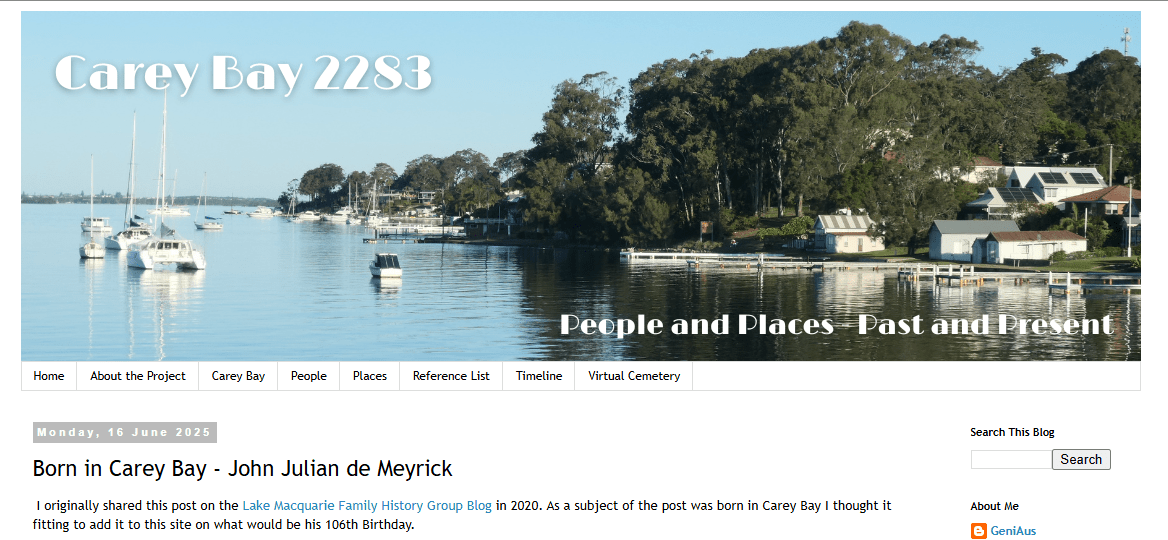Open the Virtual Cemetery tab
The image size is (1168, 540).
point(634,376)
